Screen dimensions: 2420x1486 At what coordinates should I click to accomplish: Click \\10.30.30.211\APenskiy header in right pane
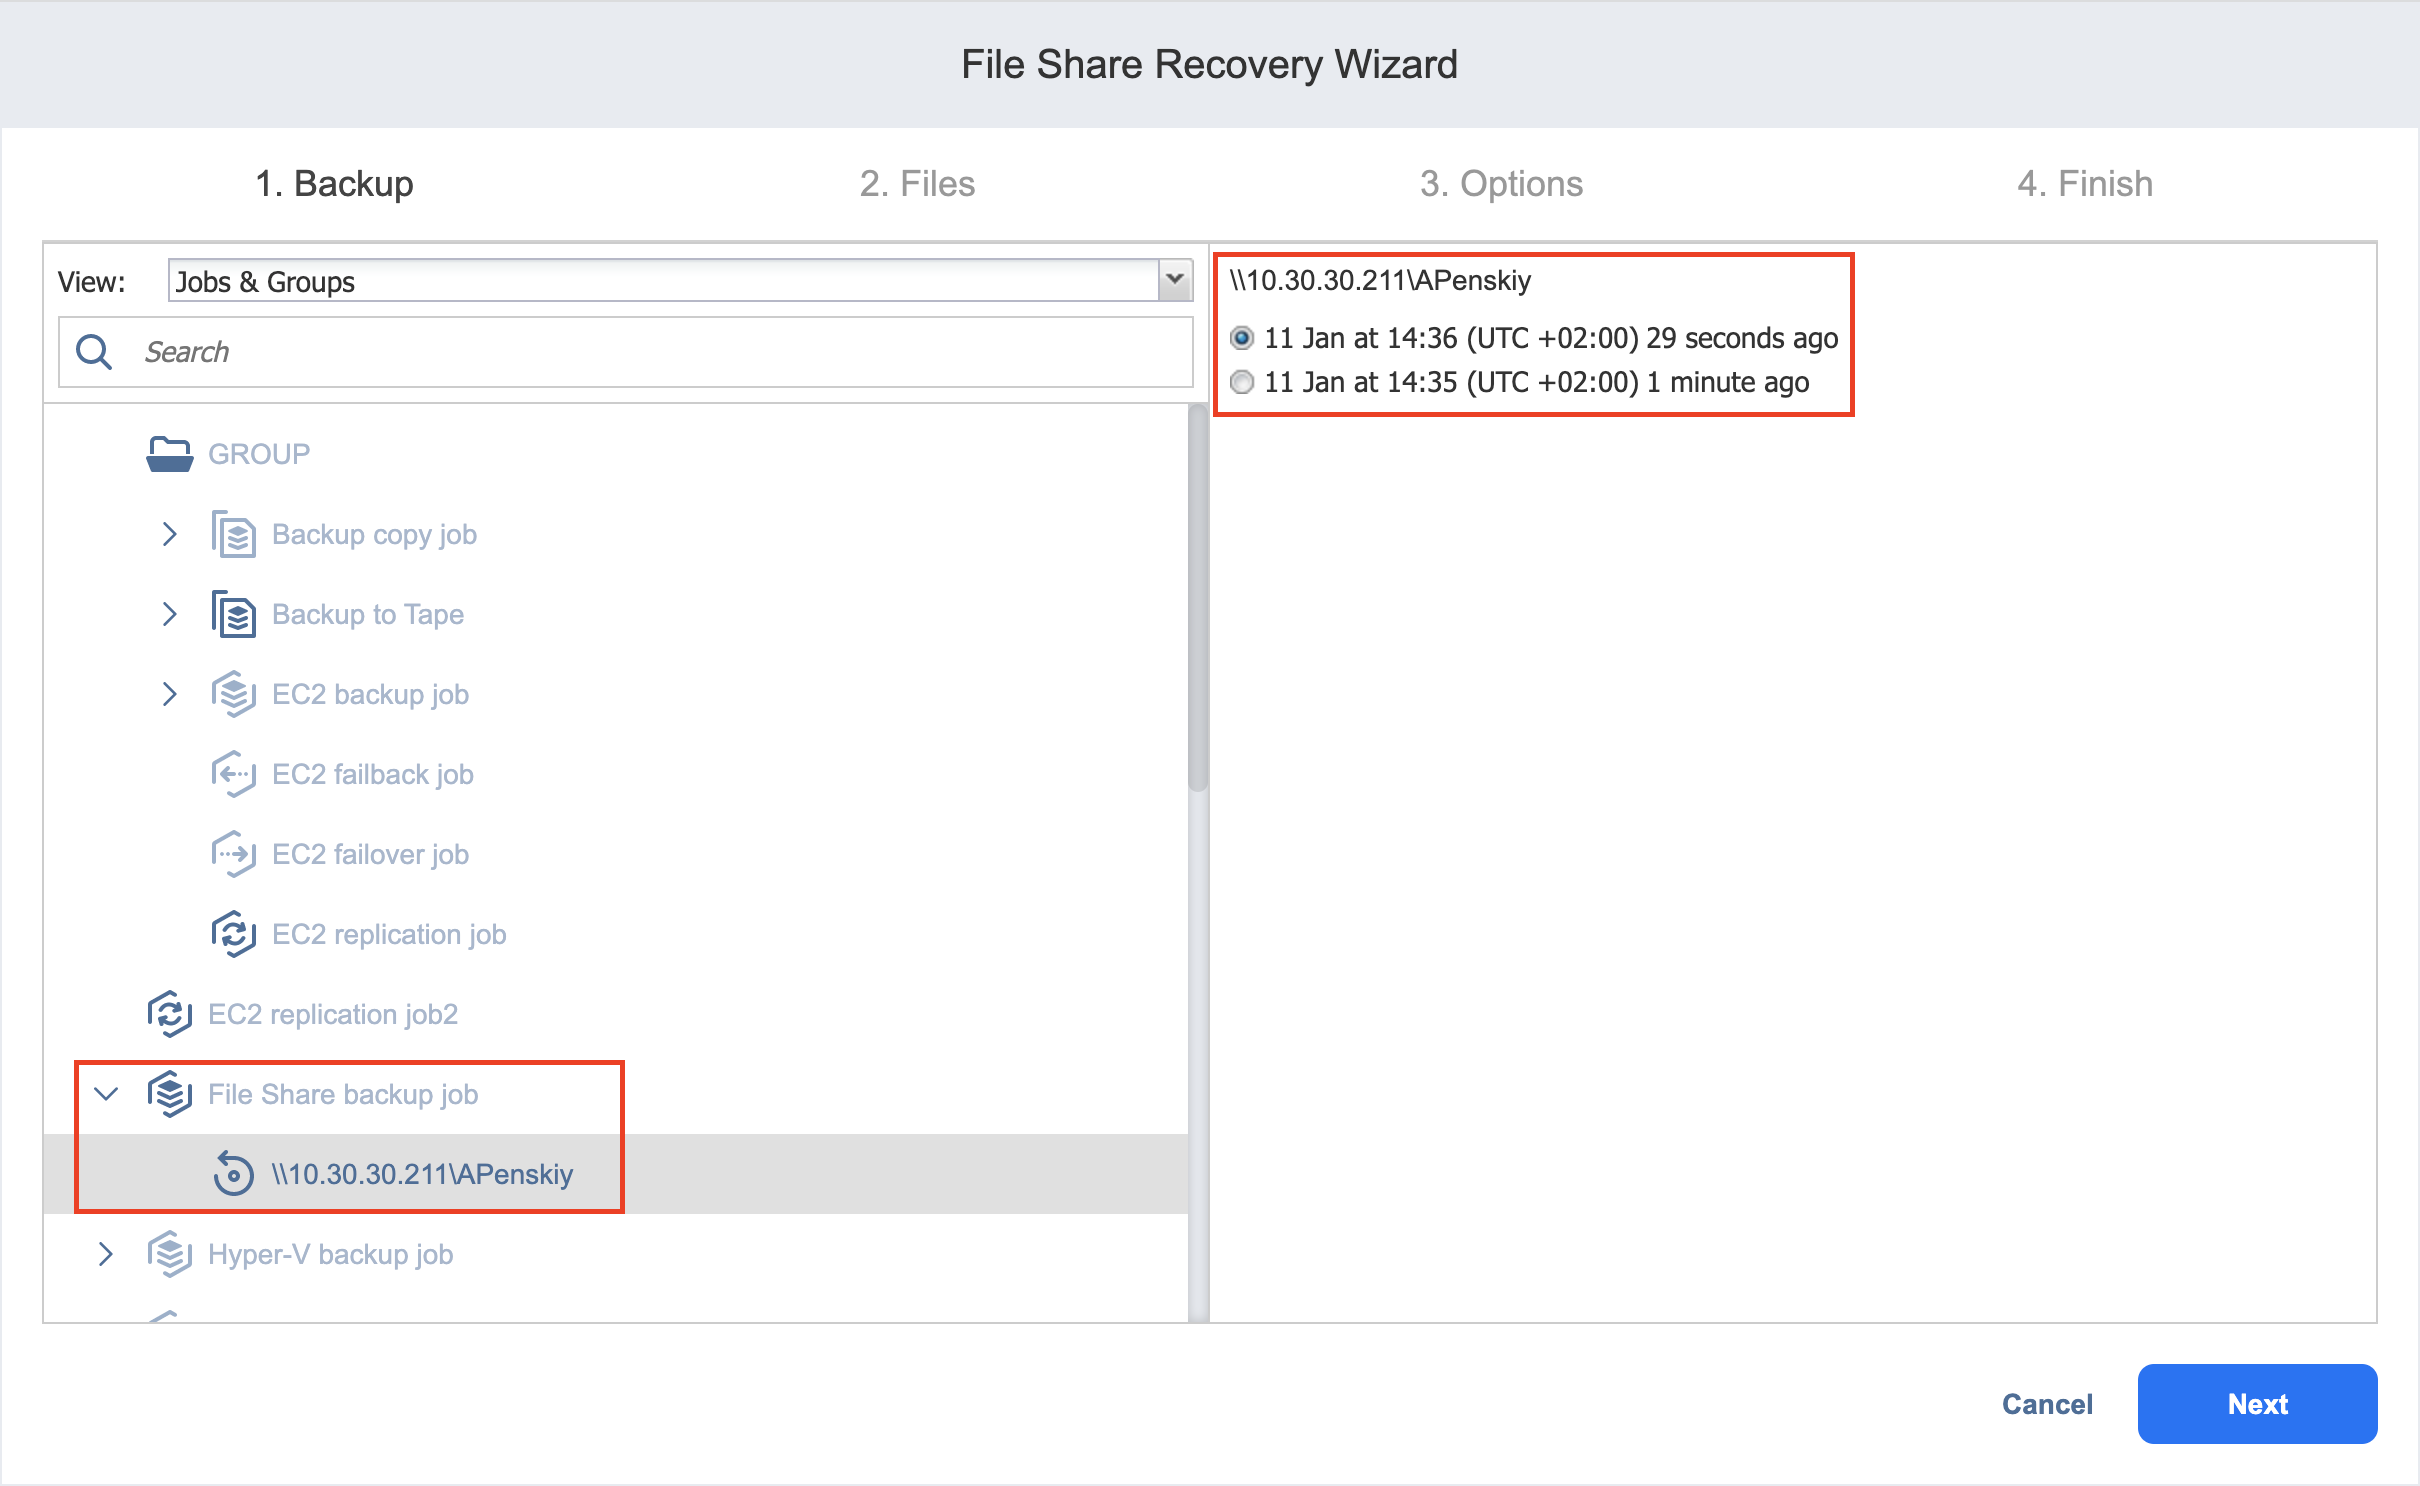click(x=1380, y=280)
